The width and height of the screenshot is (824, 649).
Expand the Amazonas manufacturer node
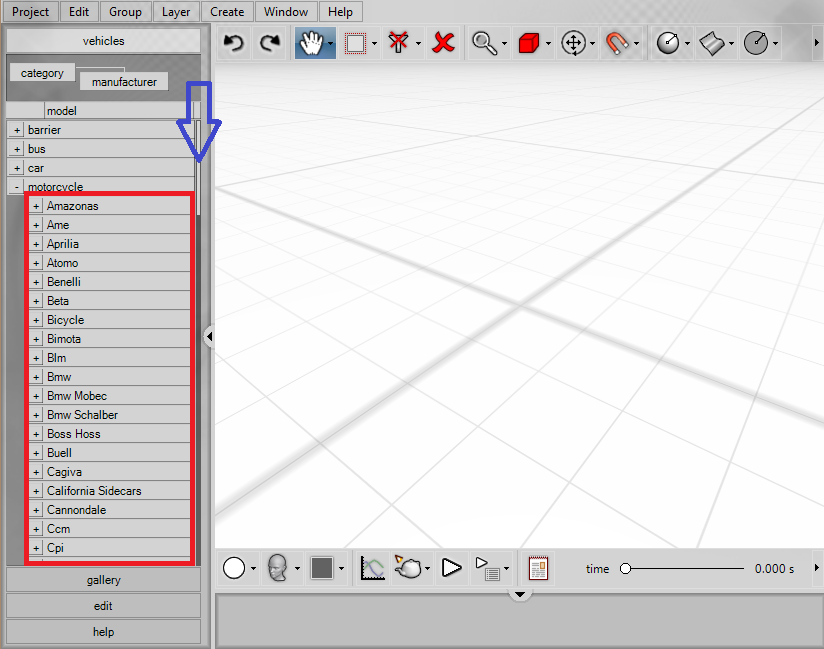point(36,207)
